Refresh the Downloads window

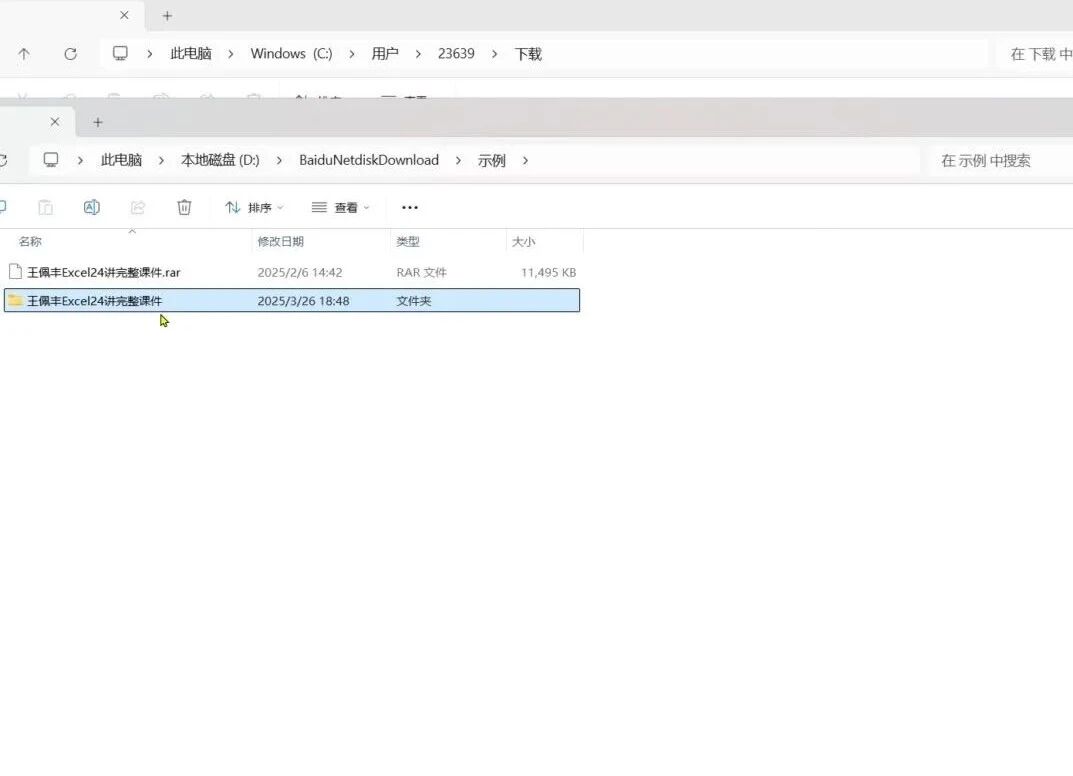70,53
